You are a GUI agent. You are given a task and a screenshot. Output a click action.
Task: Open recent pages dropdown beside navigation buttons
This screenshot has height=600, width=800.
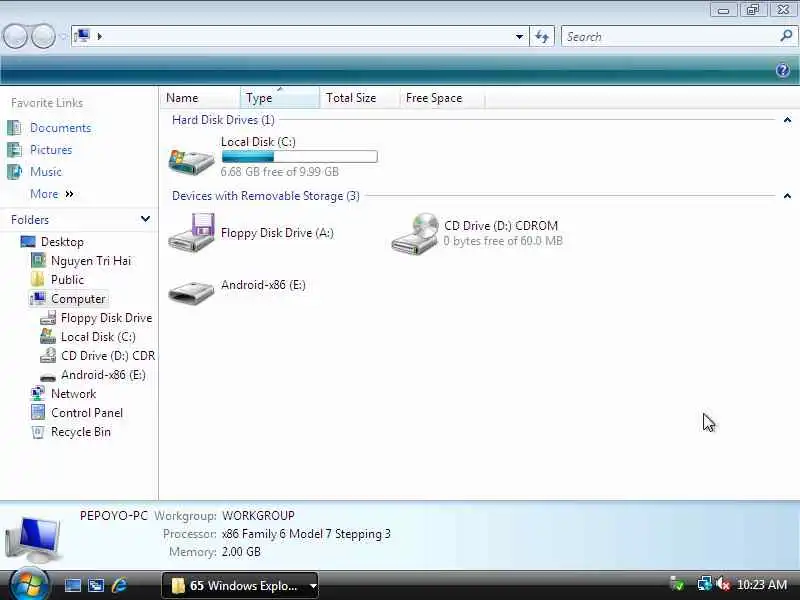point(63,36)
